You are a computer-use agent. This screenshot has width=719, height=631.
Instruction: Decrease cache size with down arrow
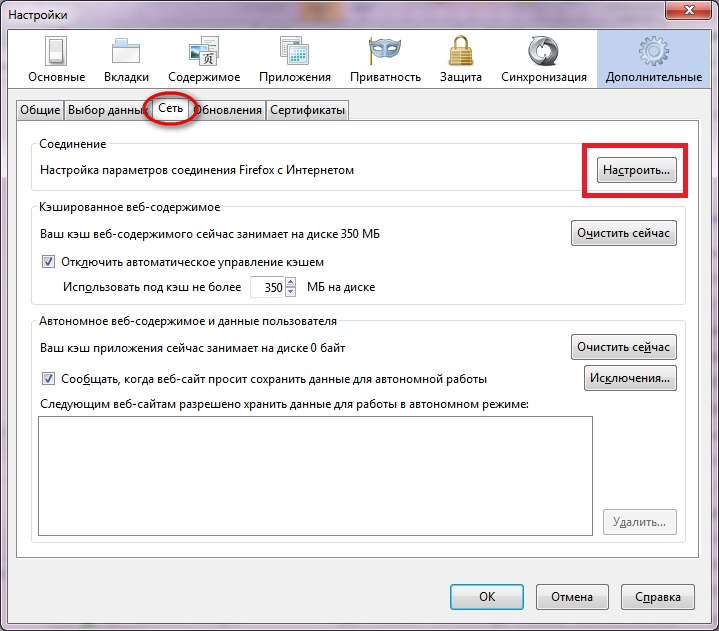pos(290,292)
